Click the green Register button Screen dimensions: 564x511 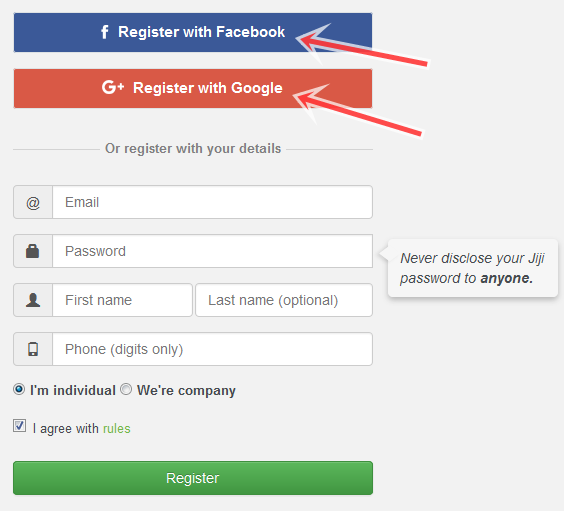193,478
